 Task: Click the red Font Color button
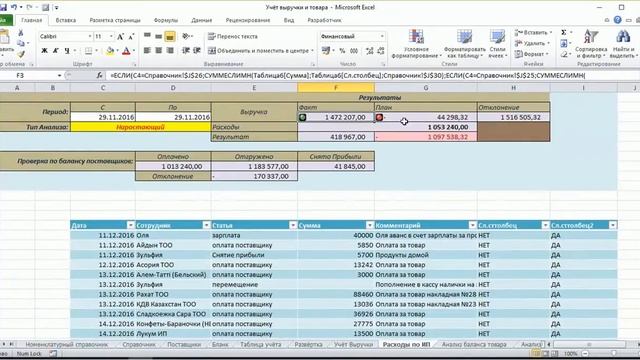[126, 51]
